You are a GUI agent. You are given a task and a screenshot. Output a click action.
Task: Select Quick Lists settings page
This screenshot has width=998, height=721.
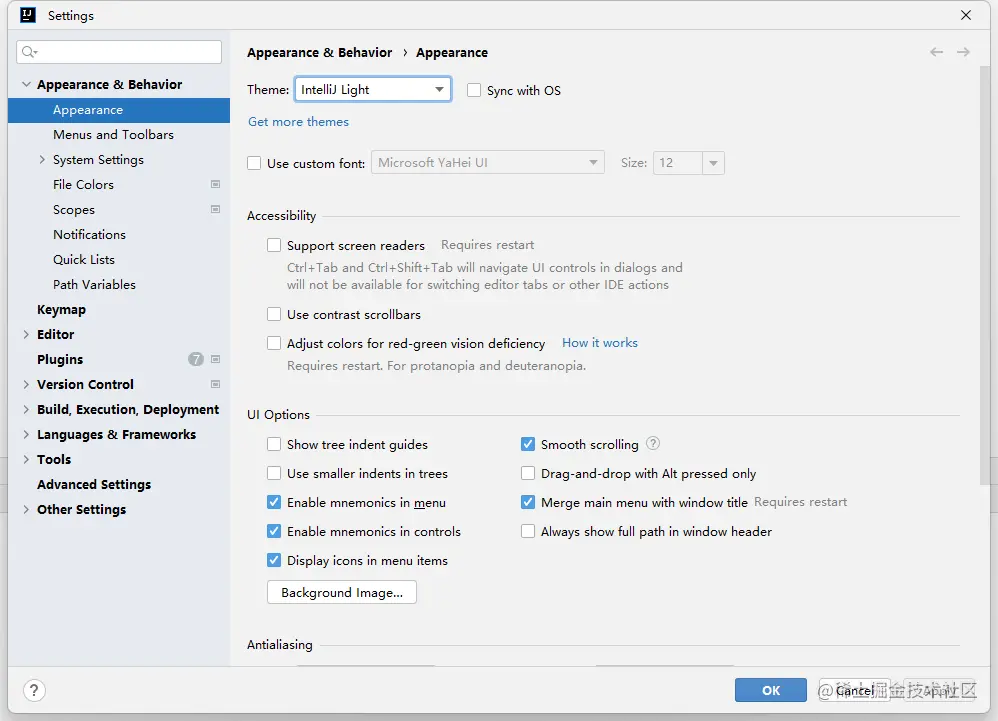pyautogui.click(x=84, y=260)
